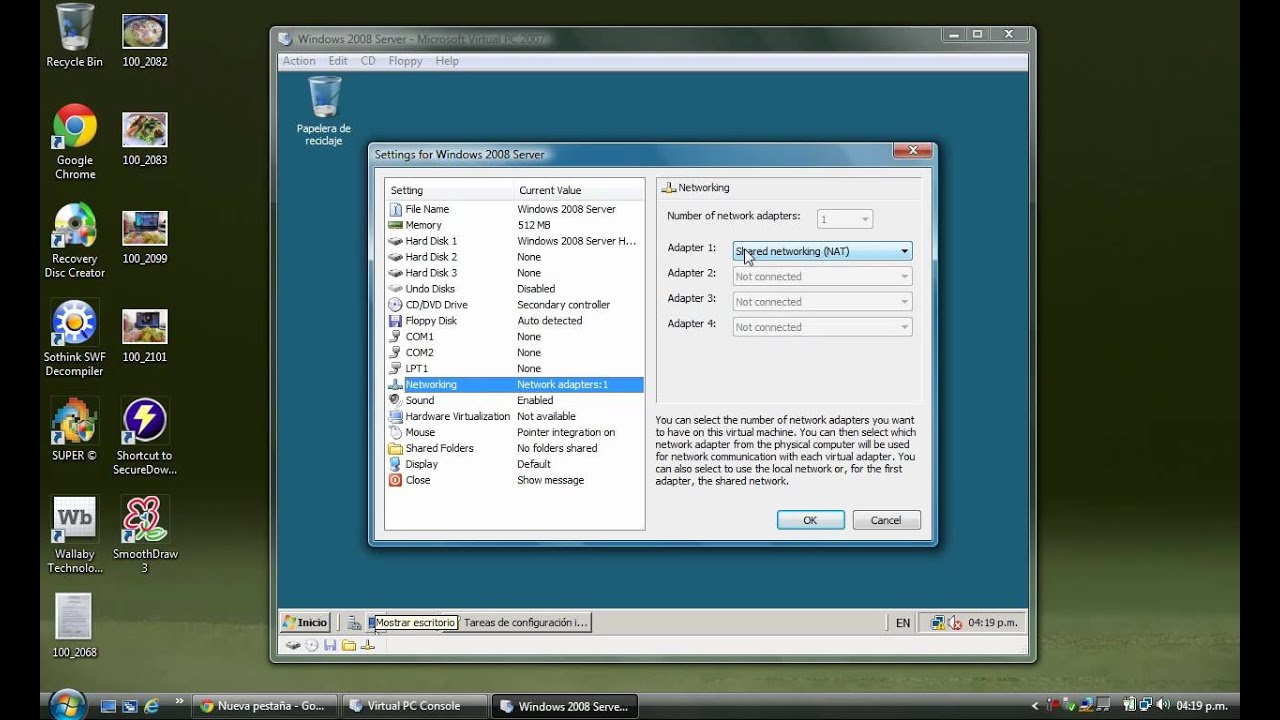Select the Floppy Disk setting row
The height and width of the screenshot is (720, 1280).
pyautogui.click(x=515, y=321)
